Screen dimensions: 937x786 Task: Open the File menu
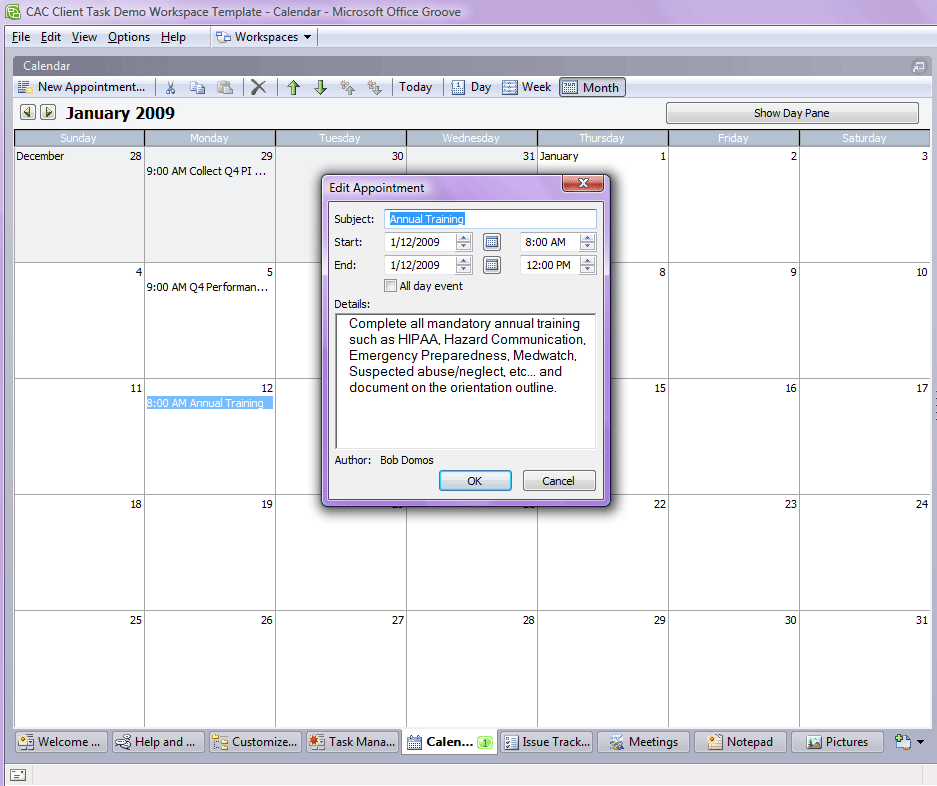[21, 37]
